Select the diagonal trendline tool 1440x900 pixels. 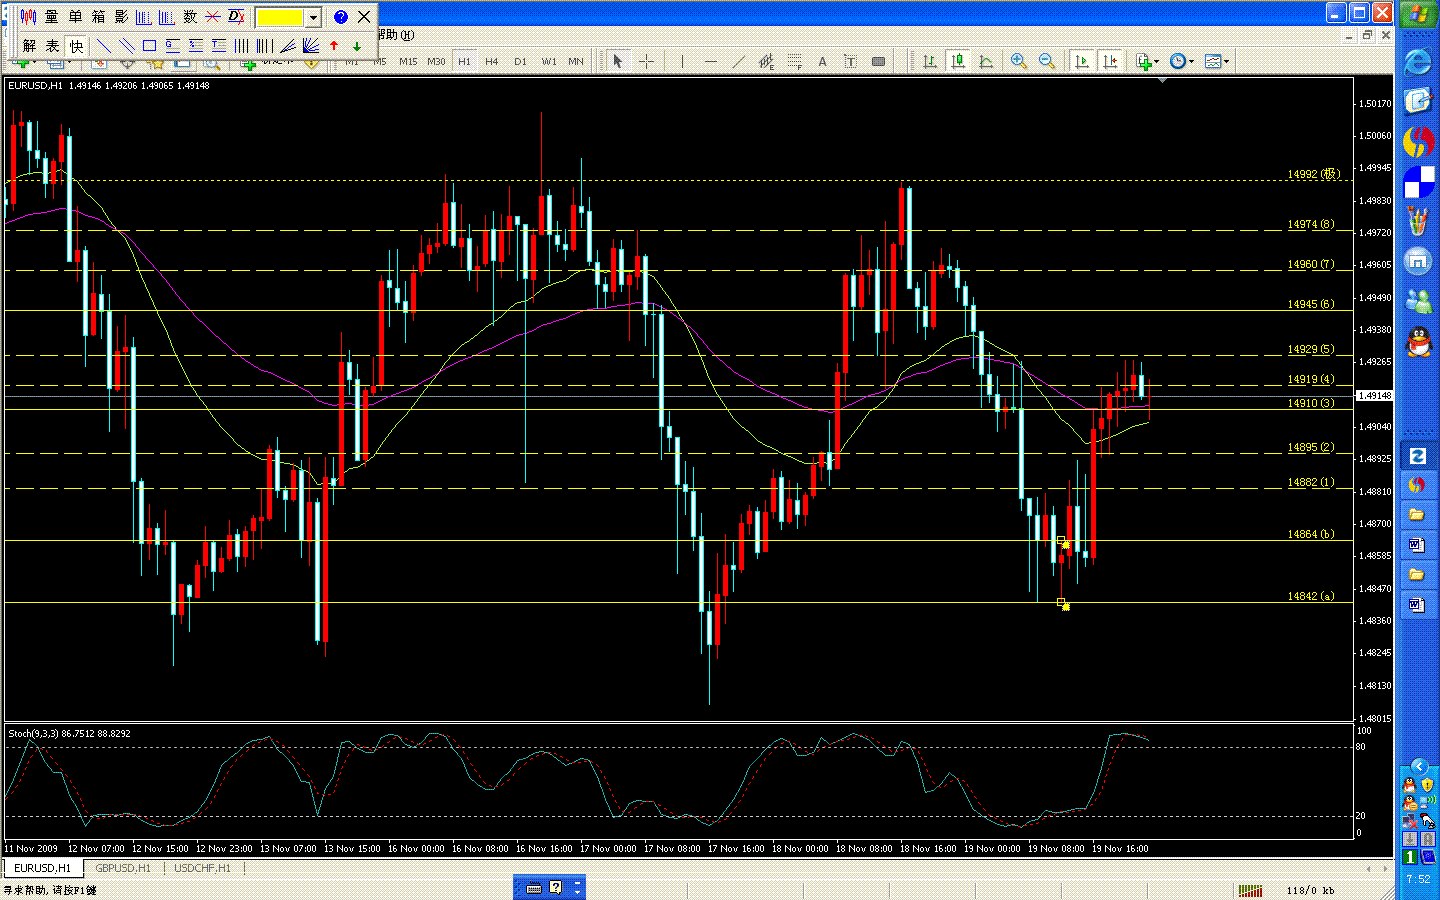[x=738, y=62]
